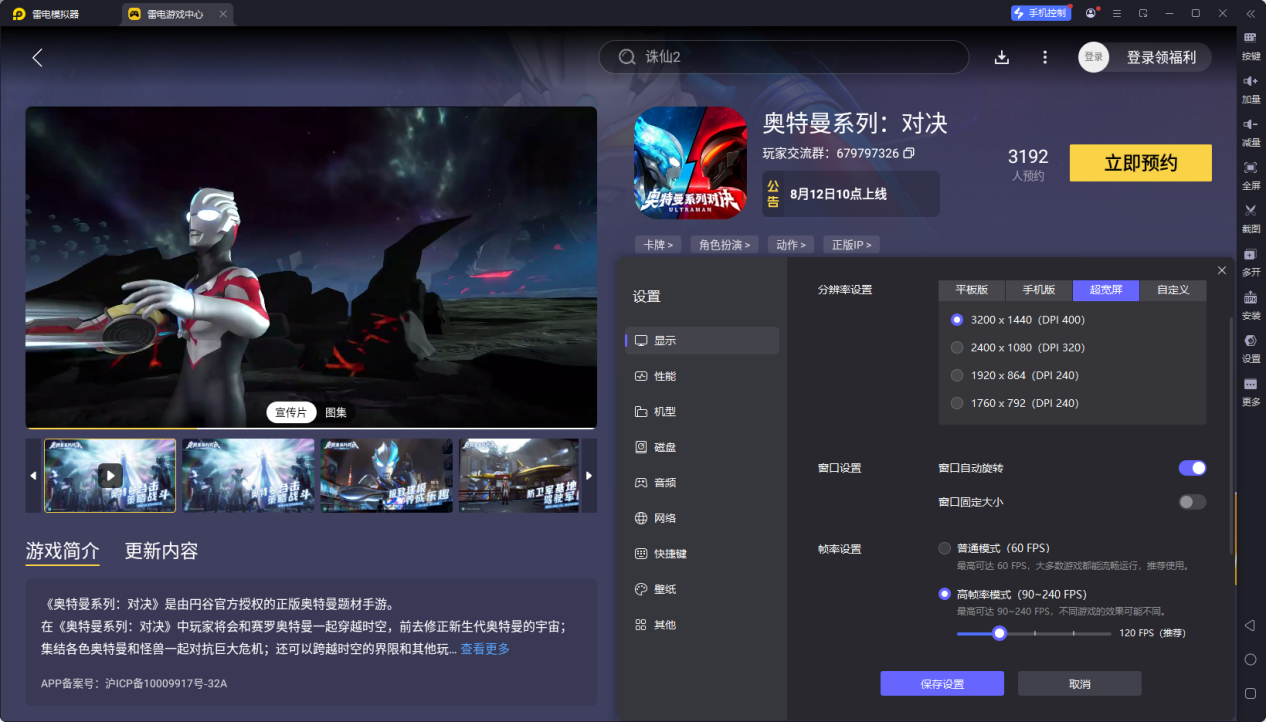1266x722 pixels.
Task: Click the 手机控制 phone control button
Action: [1039, 13]
